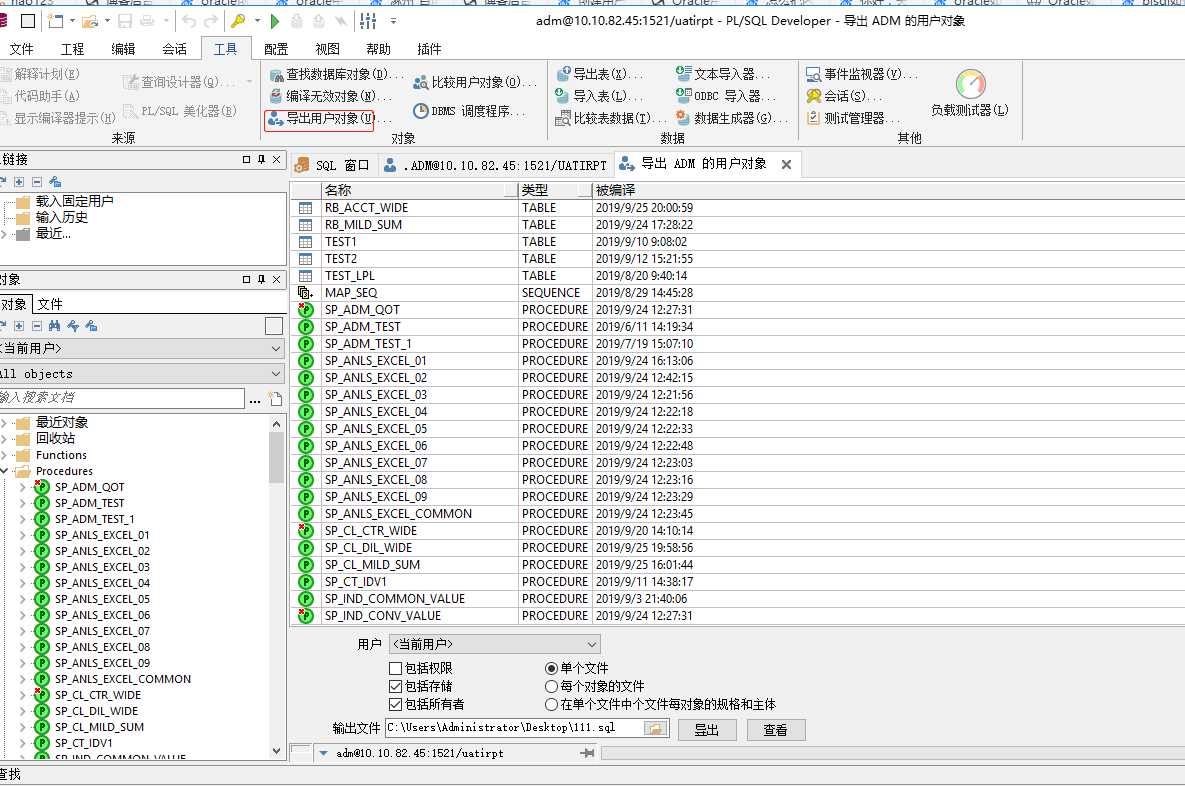Pin the 对象 panel with pushpin icon

(x=261, y=280)
